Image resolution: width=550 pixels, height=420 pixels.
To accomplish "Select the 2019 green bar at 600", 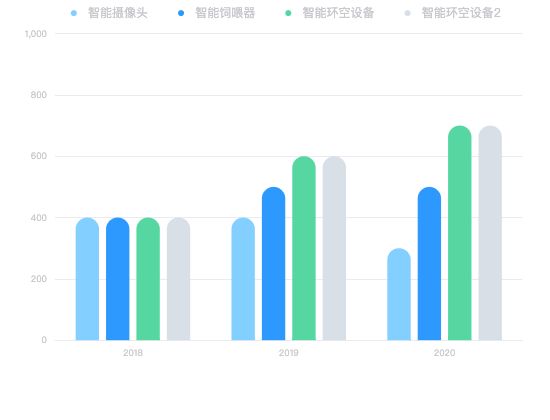I will [304, 248].
